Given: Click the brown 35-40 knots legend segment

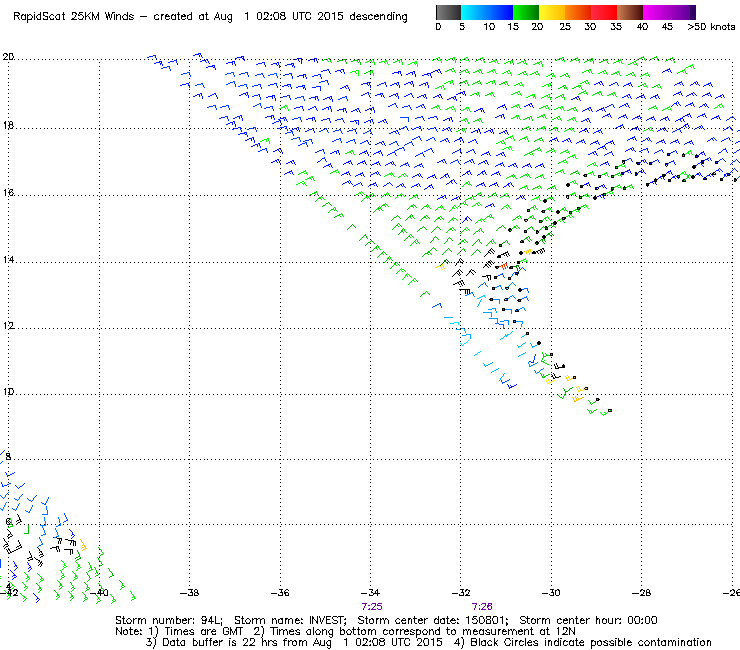Looking at the screenshot, I should click(630, 12).
